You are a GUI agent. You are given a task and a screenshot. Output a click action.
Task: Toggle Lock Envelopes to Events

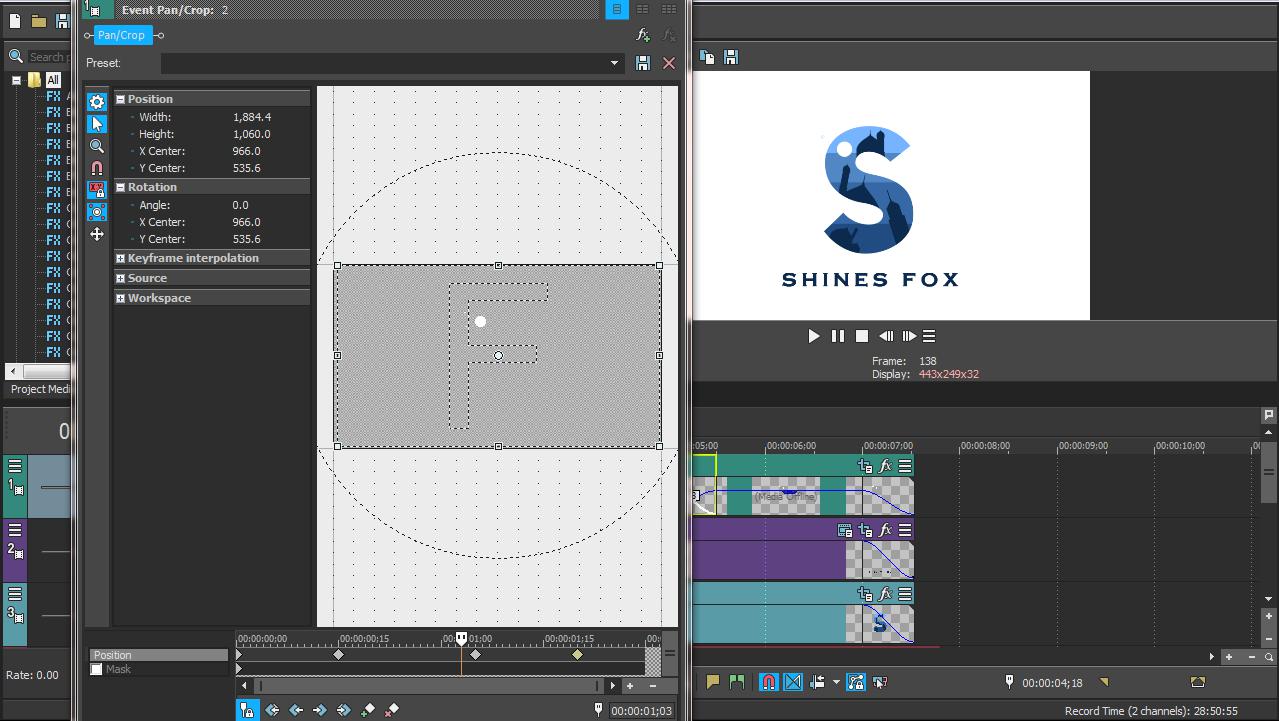click(x=856, y=681)
